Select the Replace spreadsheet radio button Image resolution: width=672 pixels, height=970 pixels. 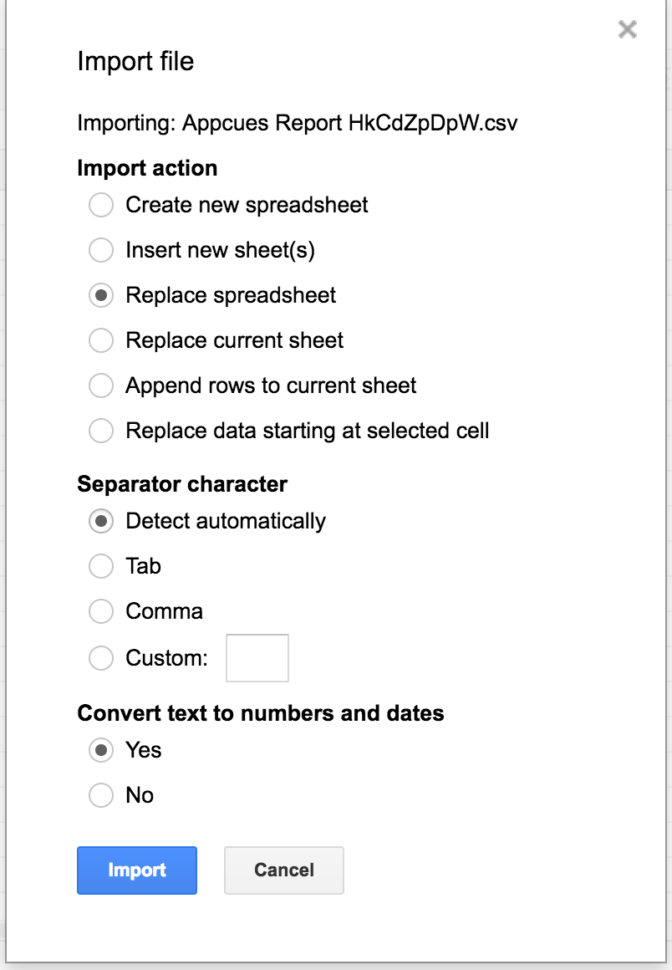100,295
